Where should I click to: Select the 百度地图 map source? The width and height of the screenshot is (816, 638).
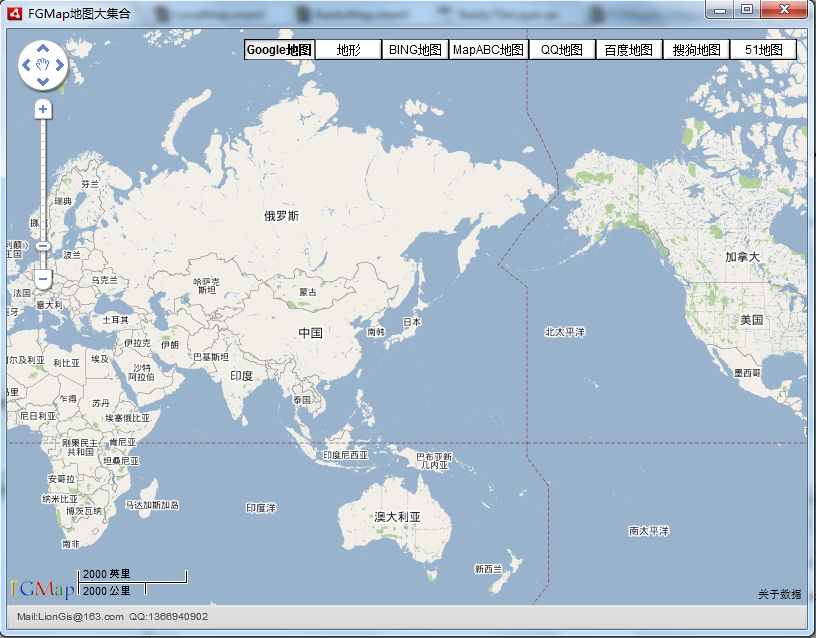629,50
